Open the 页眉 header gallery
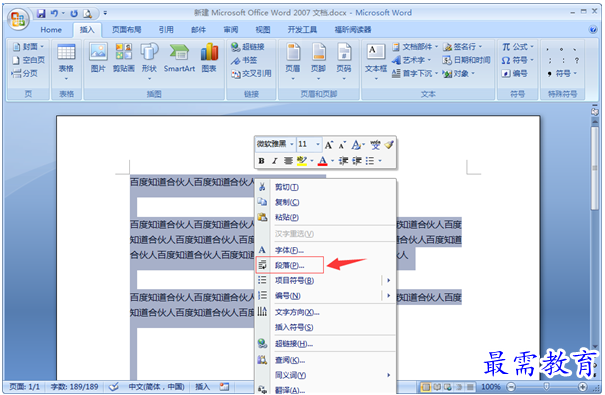 tap(293, 61)
